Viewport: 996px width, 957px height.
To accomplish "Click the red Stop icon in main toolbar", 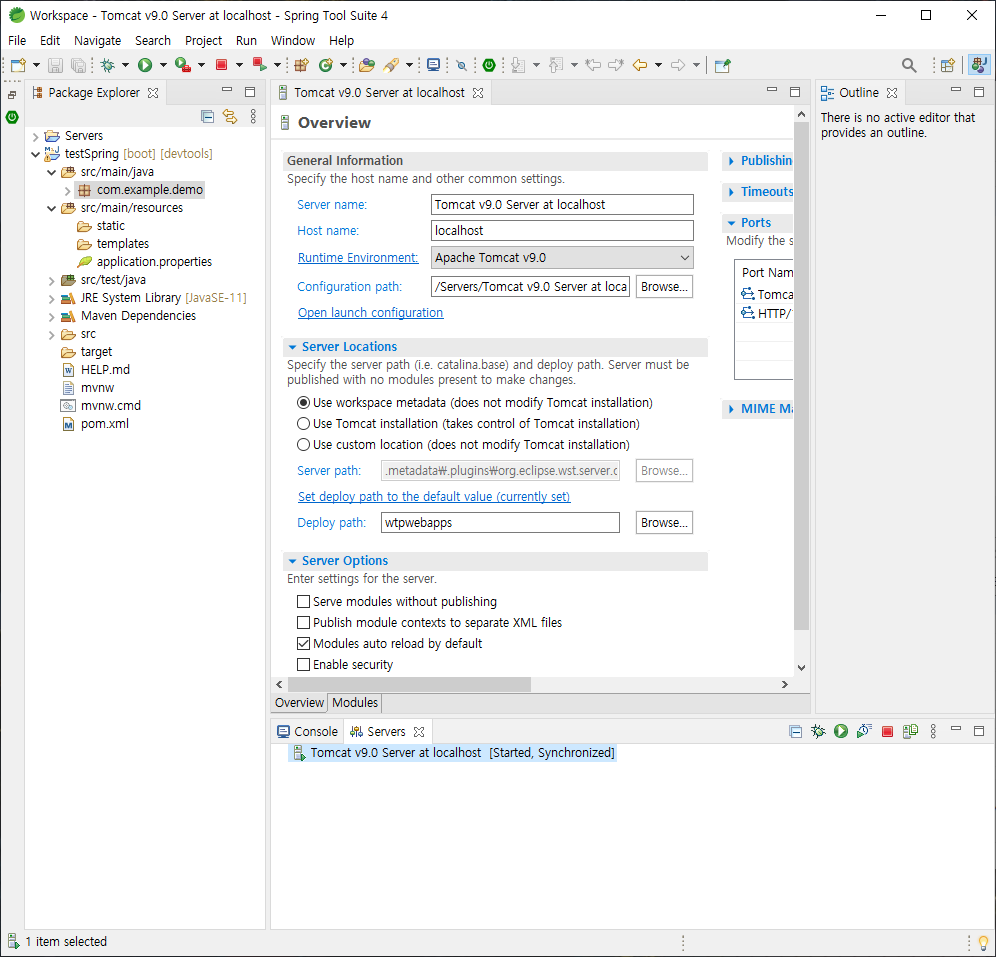I will tap(222, 65).
